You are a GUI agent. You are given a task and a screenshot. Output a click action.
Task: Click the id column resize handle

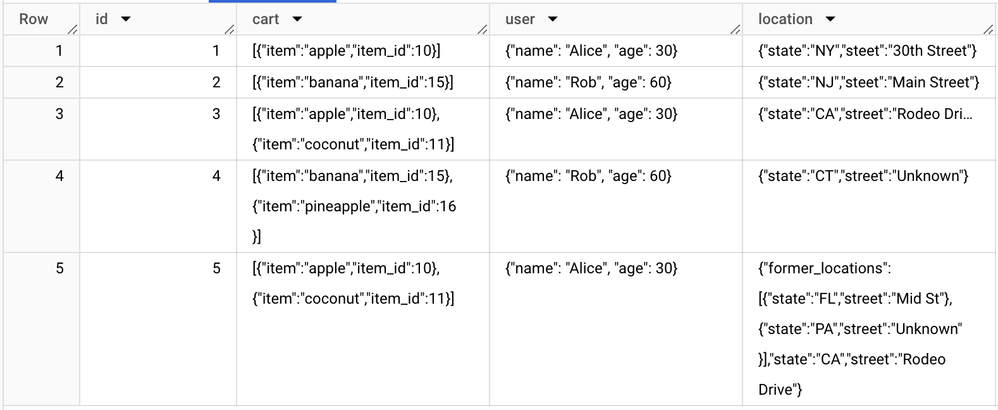[x=230, y=29]
